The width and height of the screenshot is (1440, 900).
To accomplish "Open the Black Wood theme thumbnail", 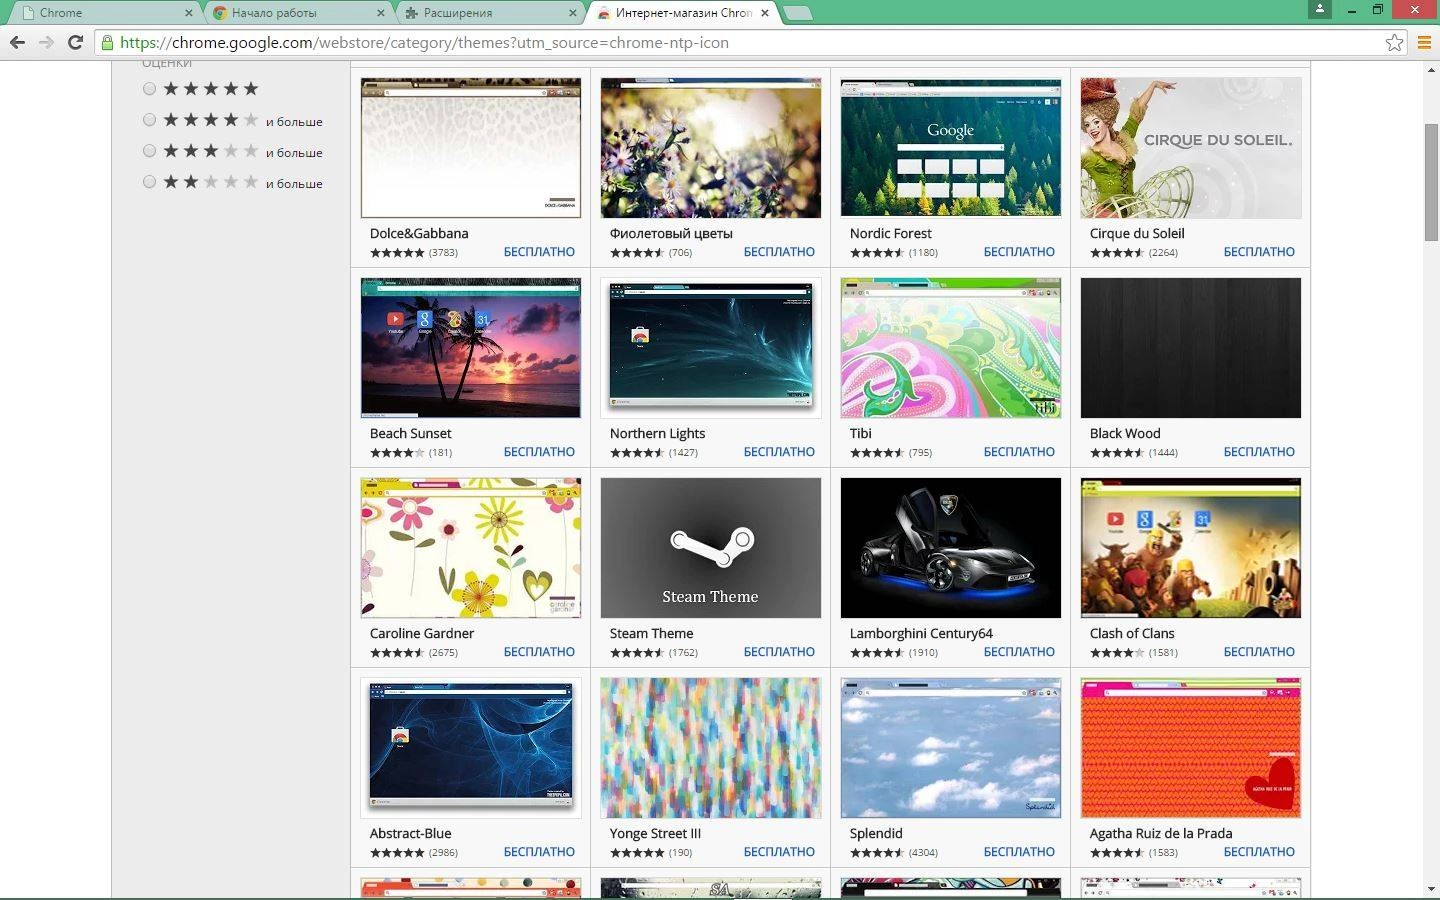I will pos(1191,348).
